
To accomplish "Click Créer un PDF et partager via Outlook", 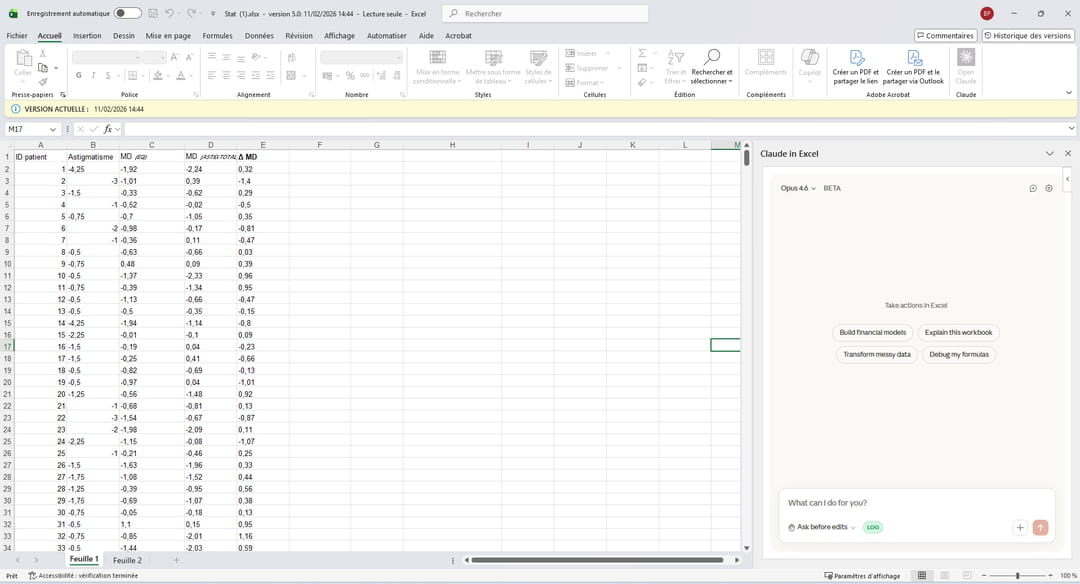I will coord(913,67).
